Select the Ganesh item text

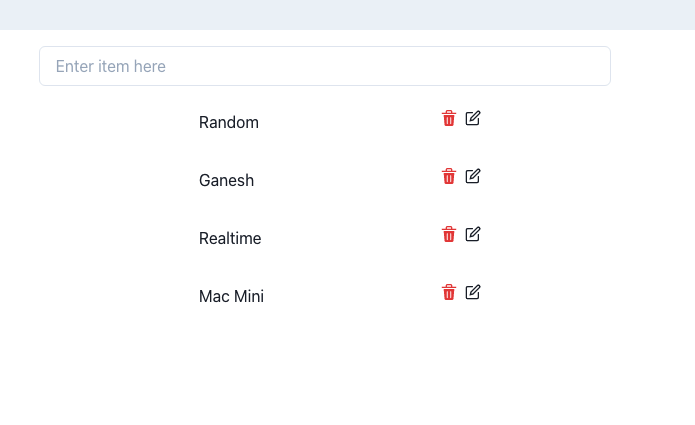point(226,180)
